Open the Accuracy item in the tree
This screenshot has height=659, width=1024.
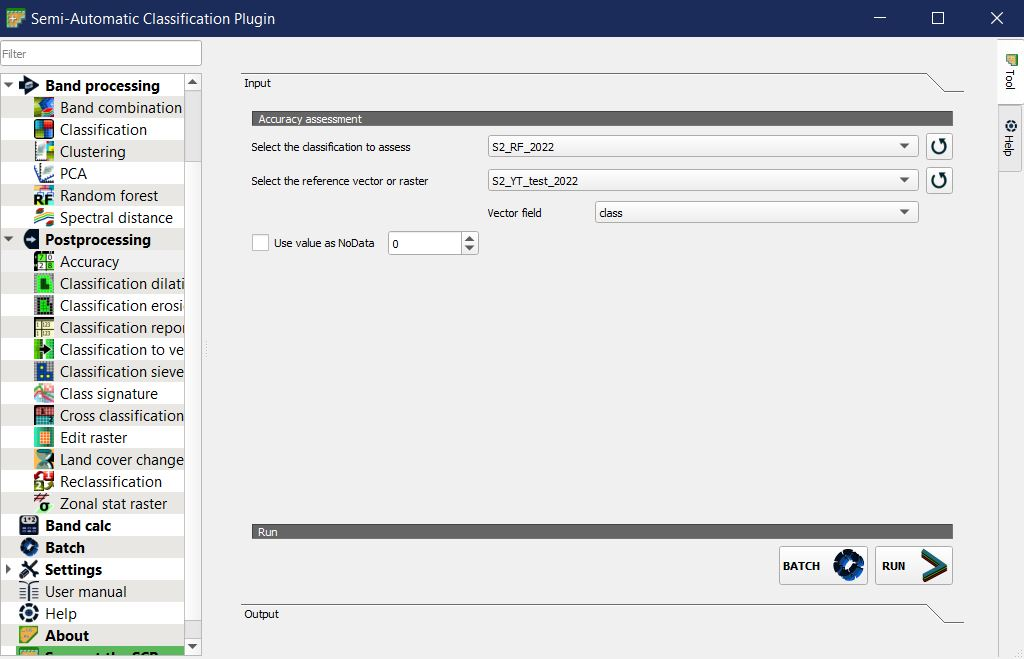pyautogui.click(x=89, y=262)
